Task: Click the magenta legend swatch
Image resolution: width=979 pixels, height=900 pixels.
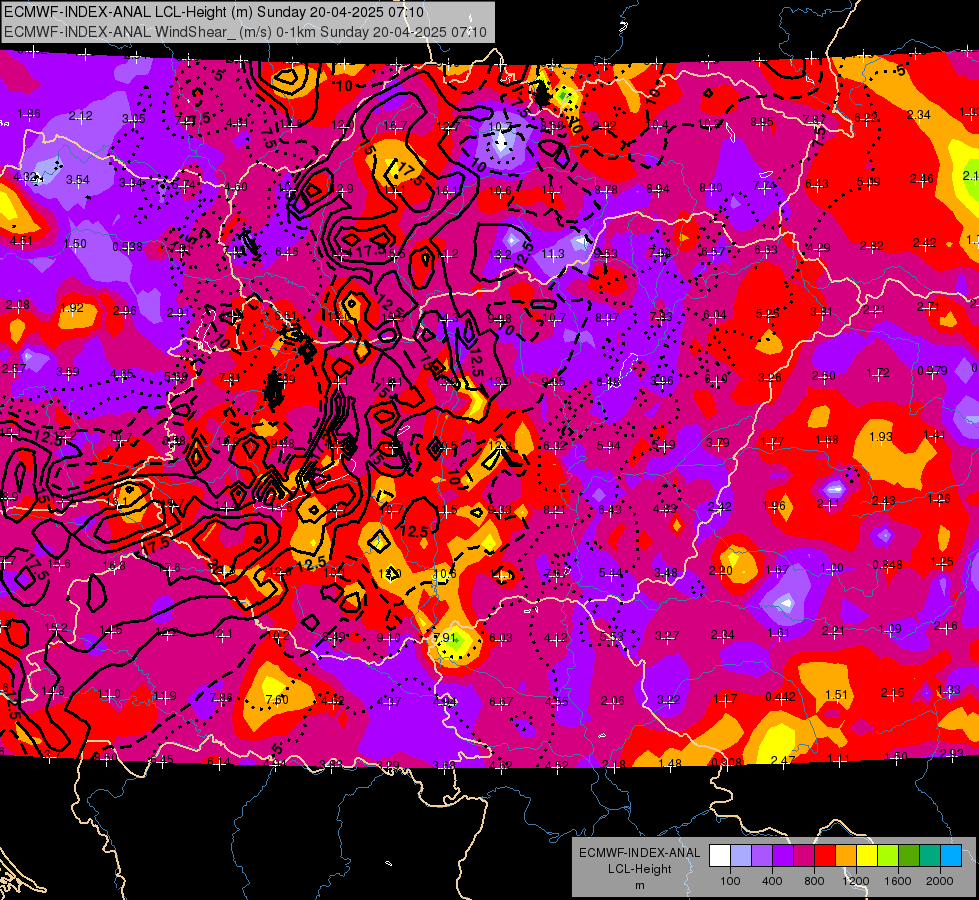Action: (804, 856)
